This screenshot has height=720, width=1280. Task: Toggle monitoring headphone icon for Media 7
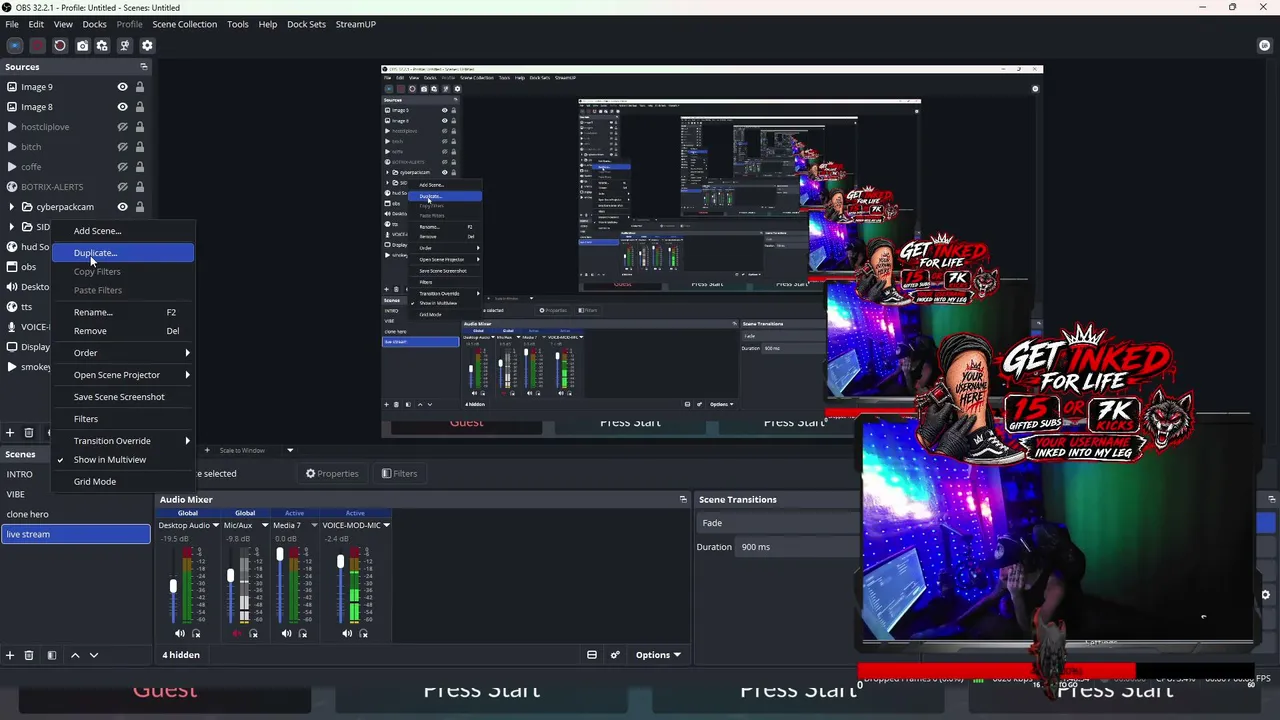[303, 633]
